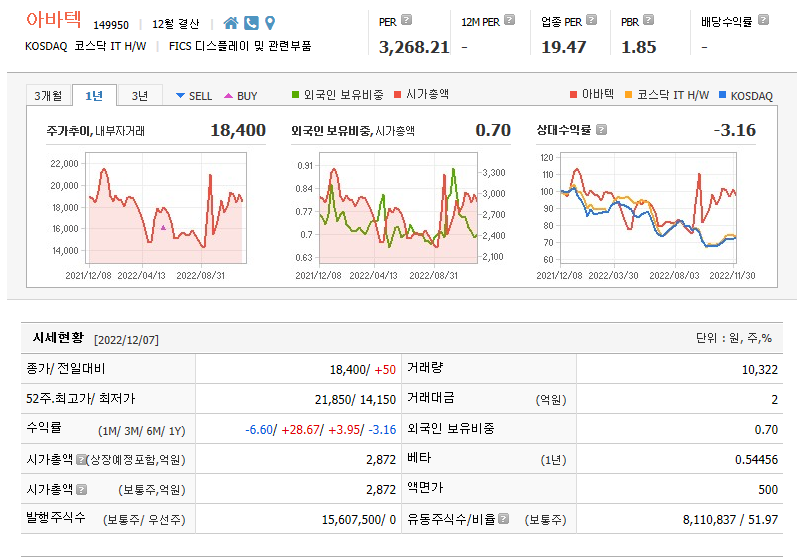Click the chart value 0.70 header
The height and width of the screenshot is (558, 799).
493,130
